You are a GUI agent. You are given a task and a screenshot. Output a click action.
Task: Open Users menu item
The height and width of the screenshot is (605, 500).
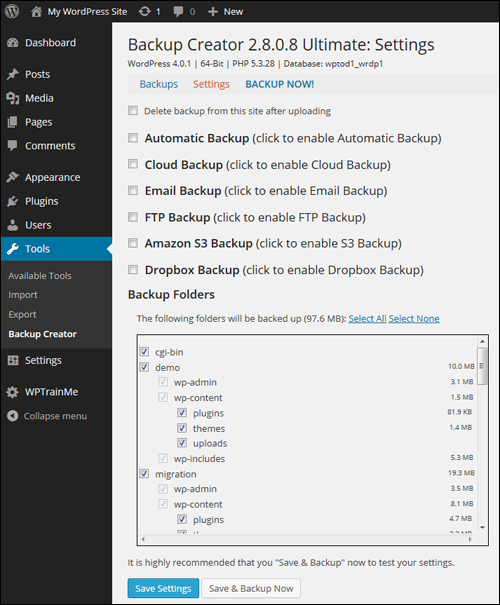(38, 225)
